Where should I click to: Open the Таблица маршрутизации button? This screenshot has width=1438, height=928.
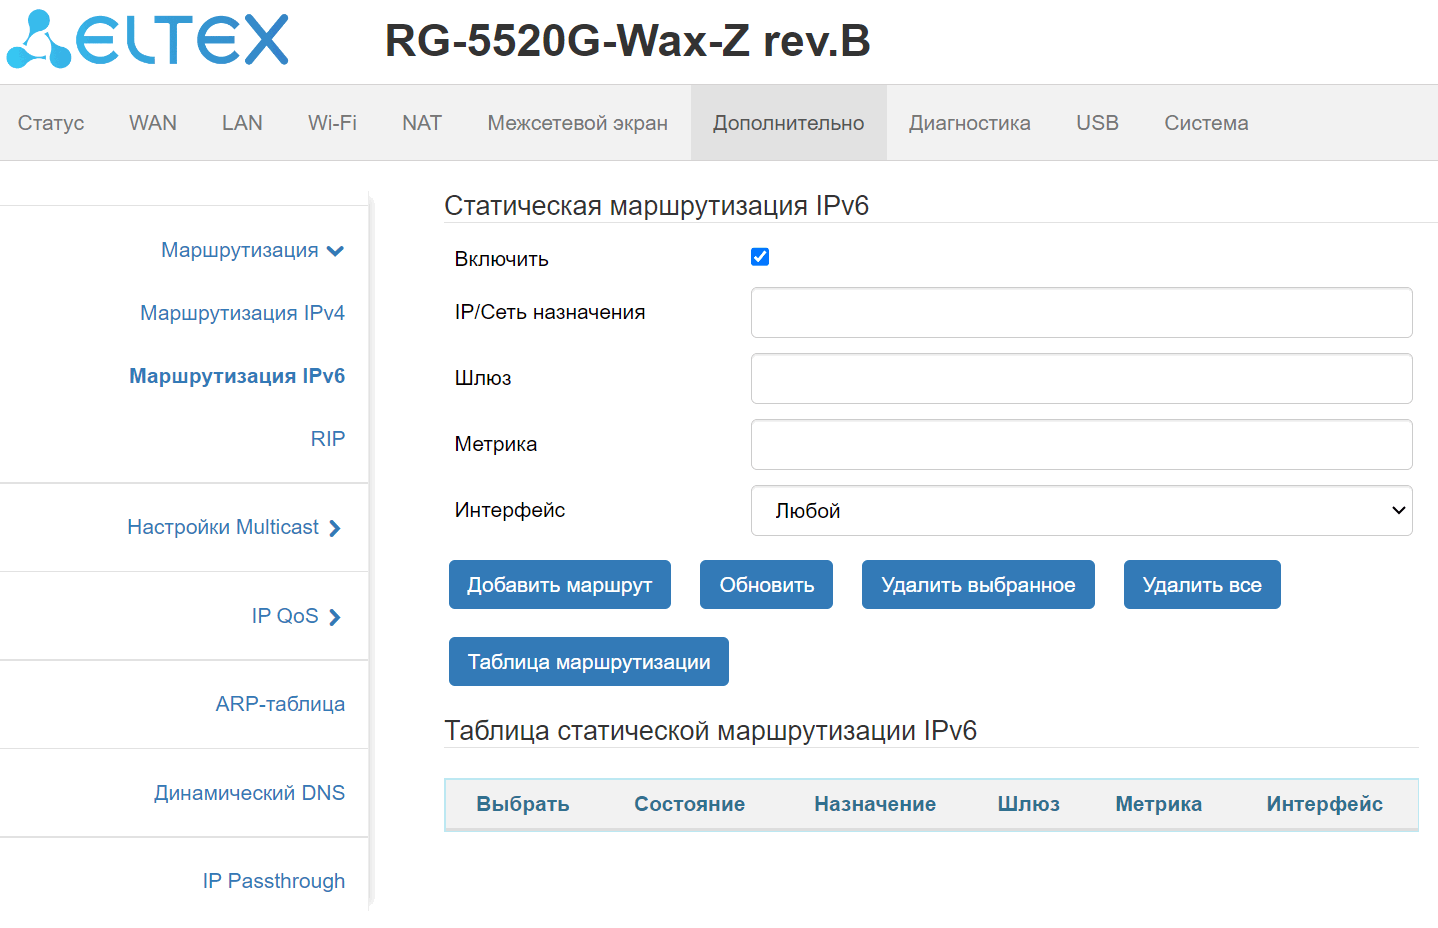588,662
